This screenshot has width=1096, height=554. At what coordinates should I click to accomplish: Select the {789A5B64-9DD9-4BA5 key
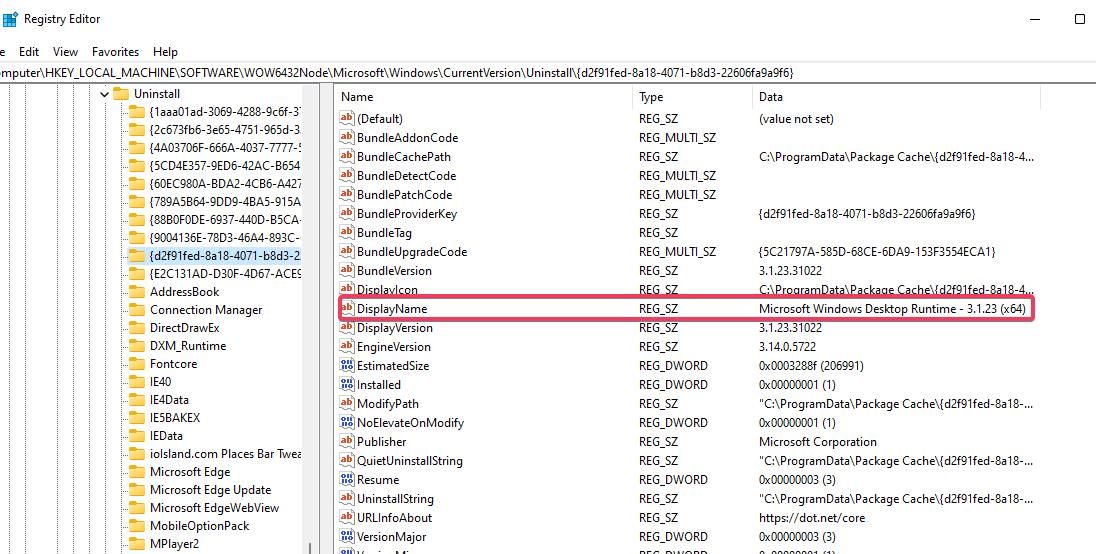pyautogui.click(x=224, y=202)
